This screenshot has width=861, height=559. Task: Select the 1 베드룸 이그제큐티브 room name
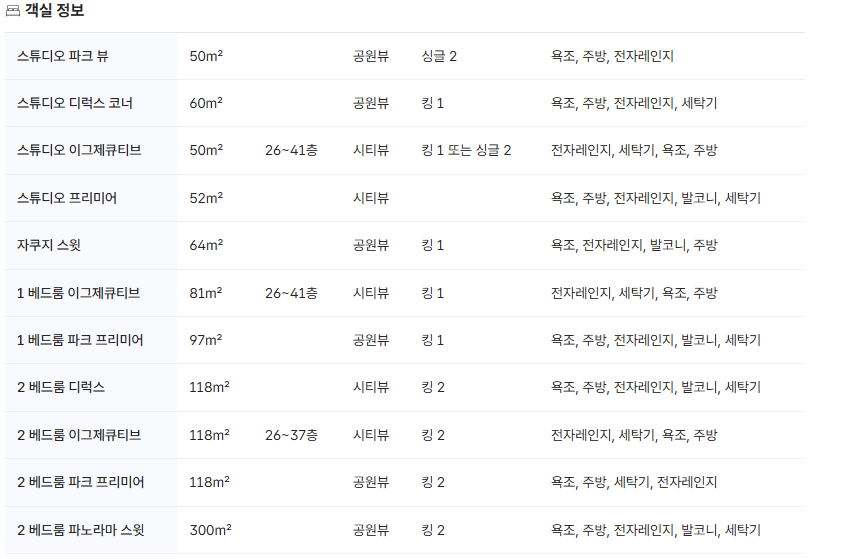tap(78, 293)
